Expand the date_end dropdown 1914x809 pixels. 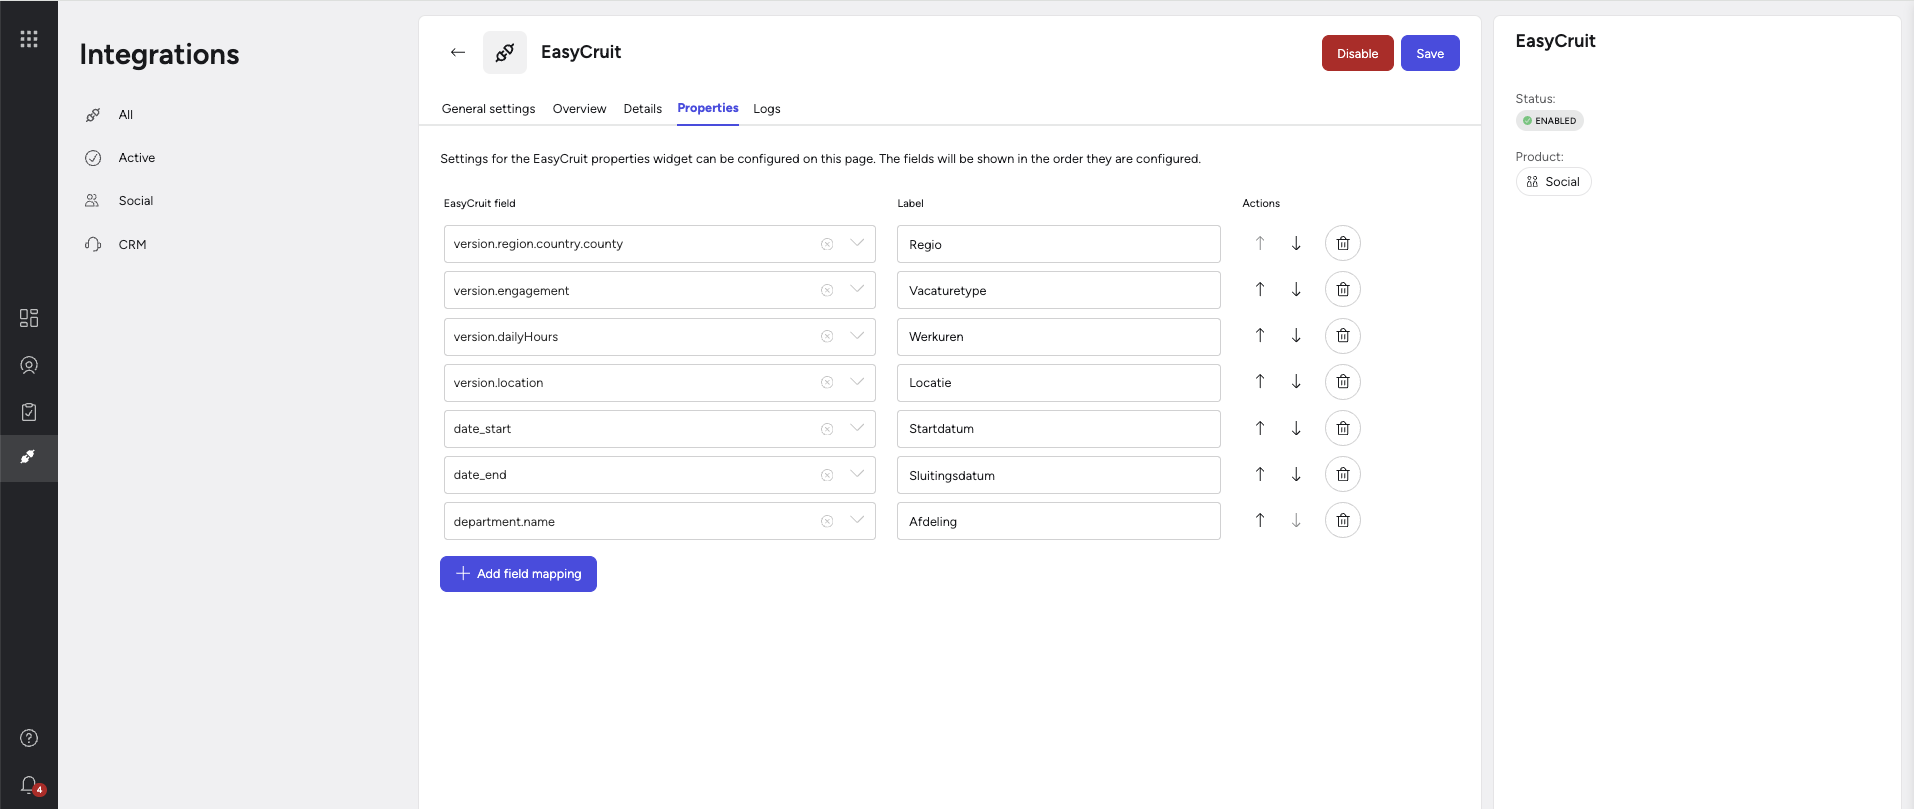(857, 475)
